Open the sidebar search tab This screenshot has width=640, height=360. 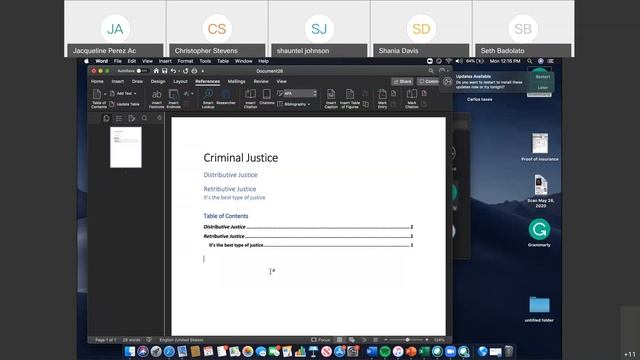144,118
